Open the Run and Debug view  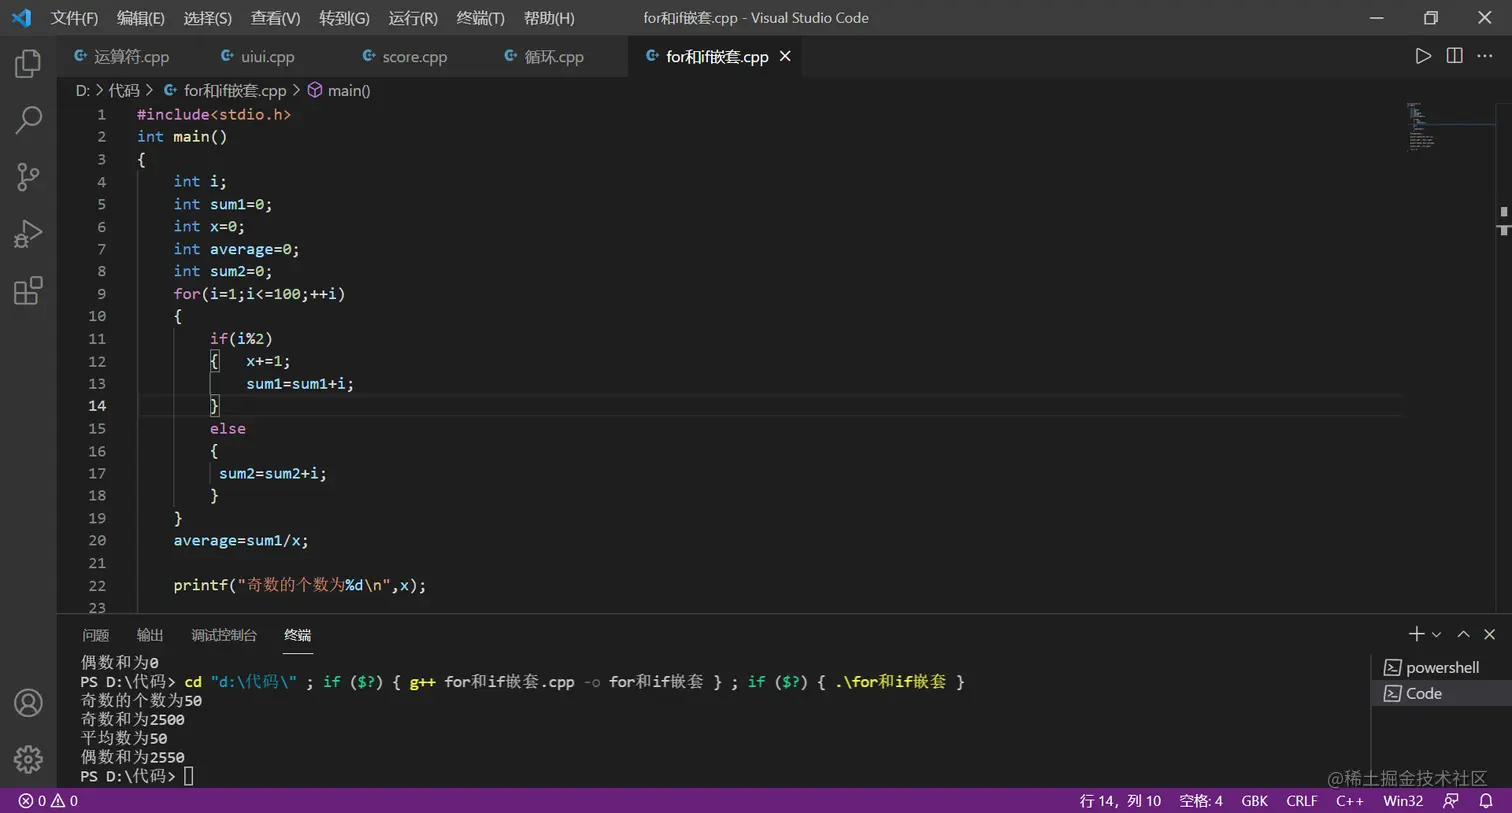coord(27,233)
